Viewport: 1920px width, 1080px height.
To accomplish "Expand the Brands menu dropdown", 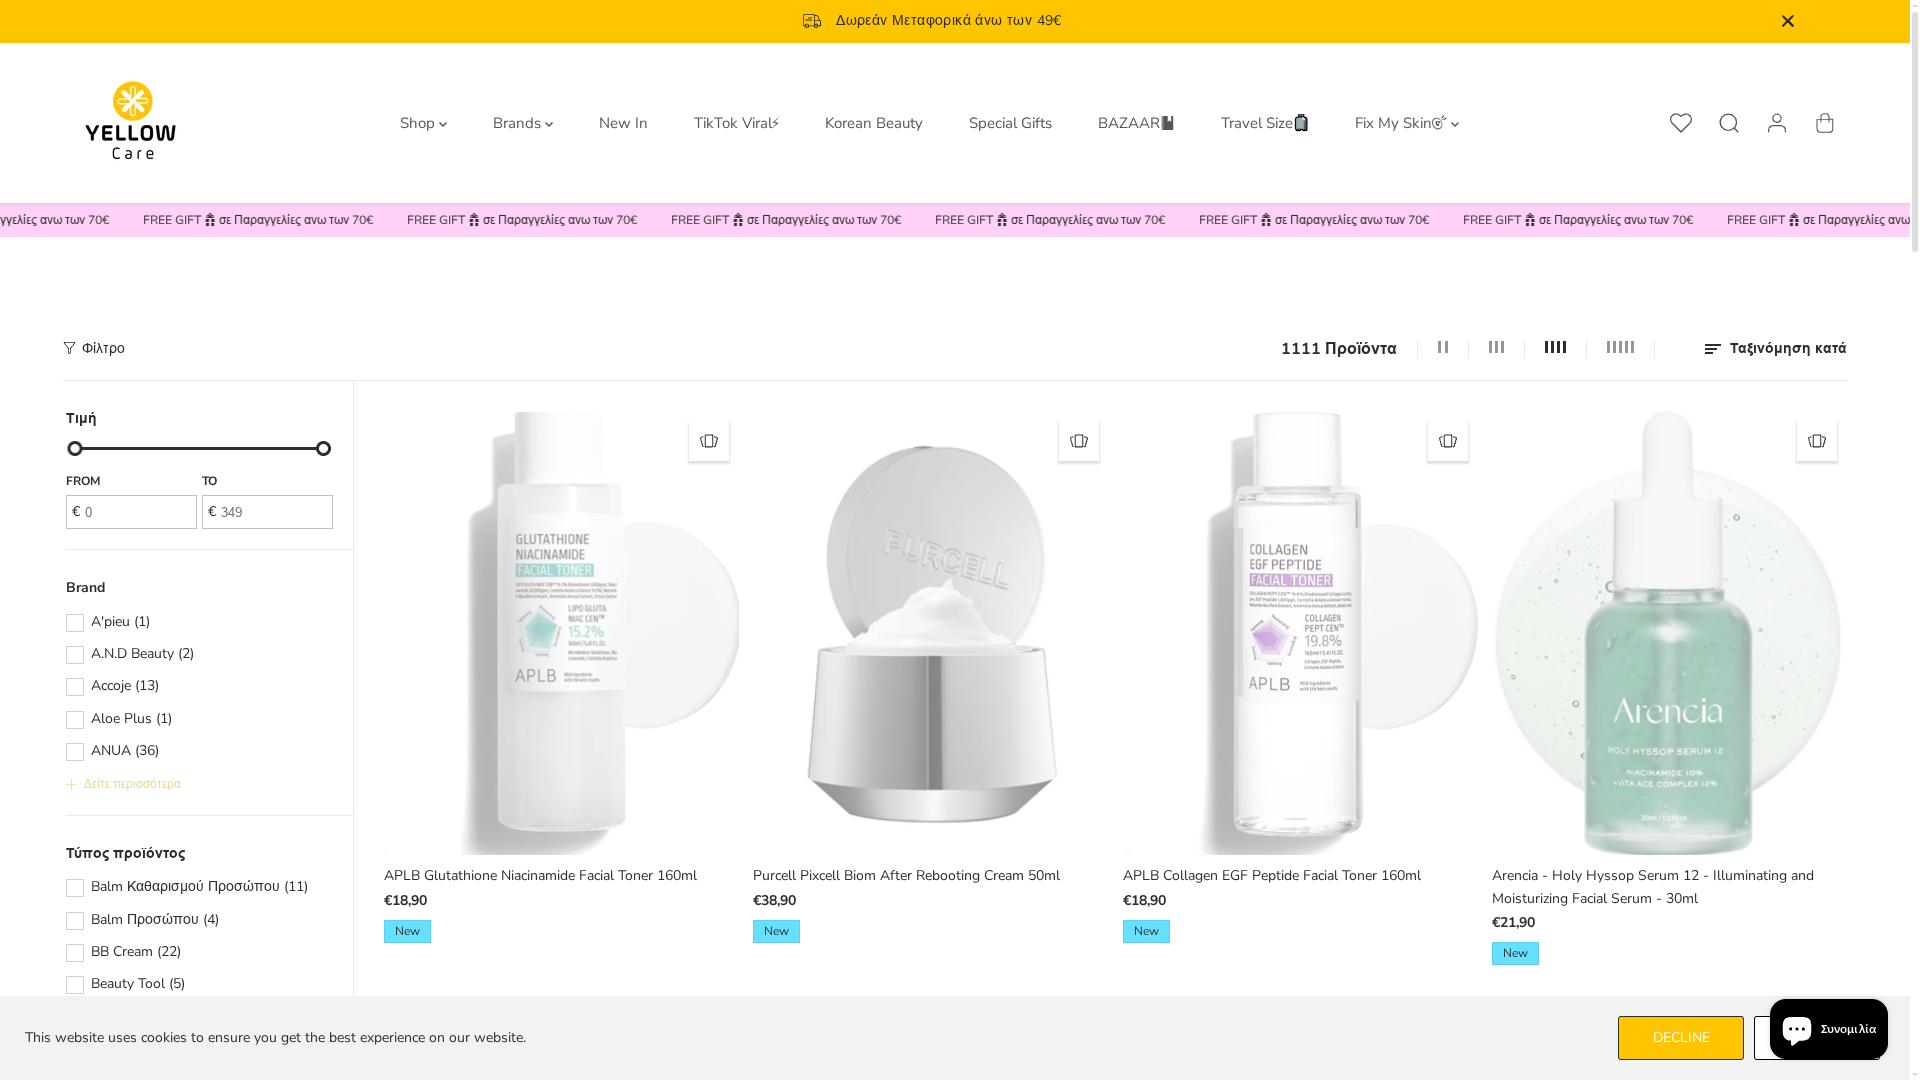I will click(523, 123).
